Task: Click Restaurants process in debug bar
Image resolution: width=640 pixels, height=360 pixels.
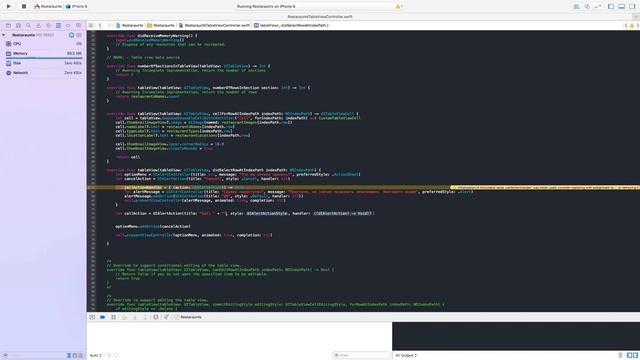Action: pos(188,317)
